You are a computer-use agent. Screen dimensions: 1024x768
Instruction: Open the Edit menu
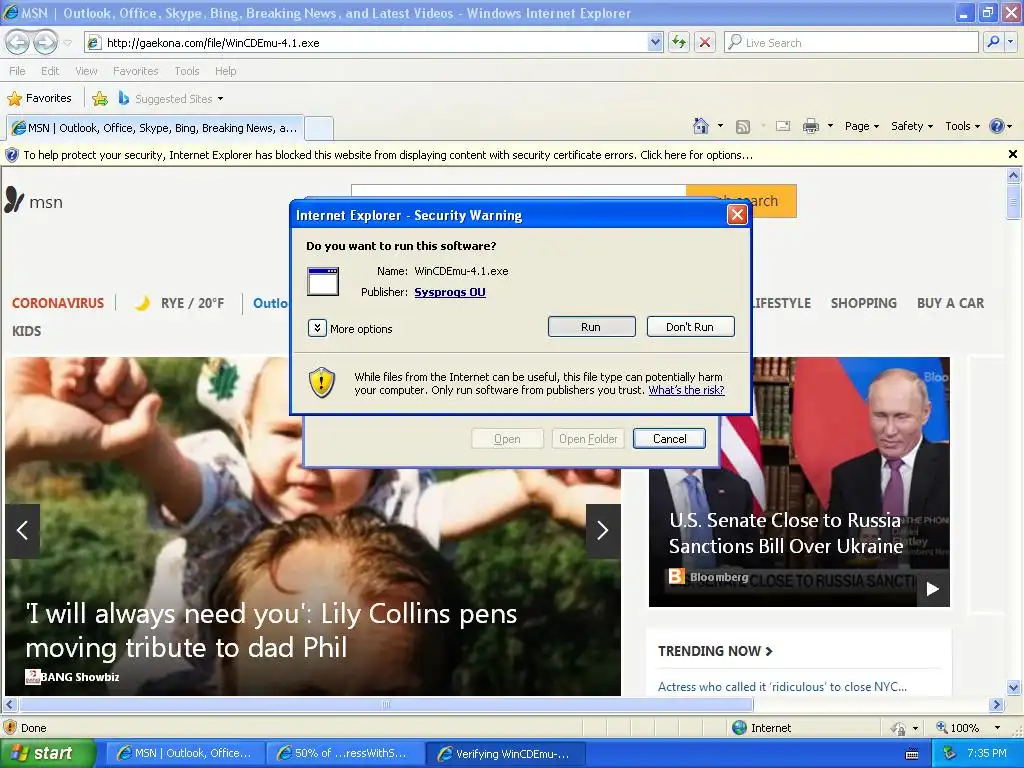coord(50,71)
